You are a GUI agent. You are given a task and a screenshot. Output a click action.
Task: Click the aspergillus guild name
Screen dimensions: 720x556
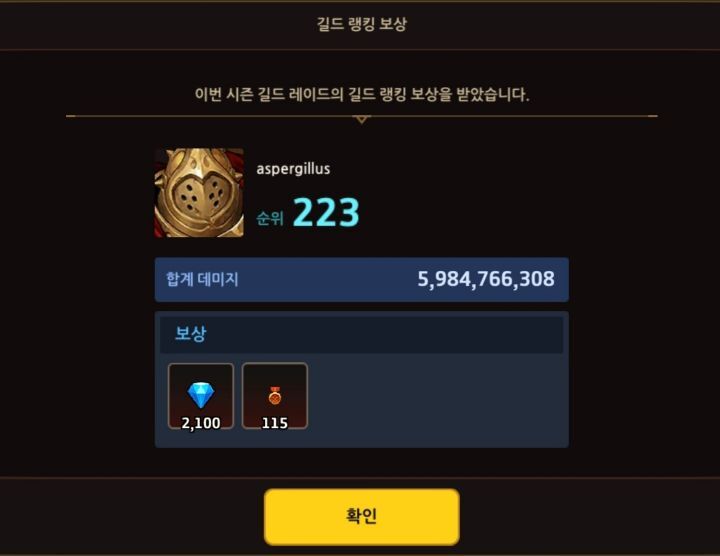point(293,169)
